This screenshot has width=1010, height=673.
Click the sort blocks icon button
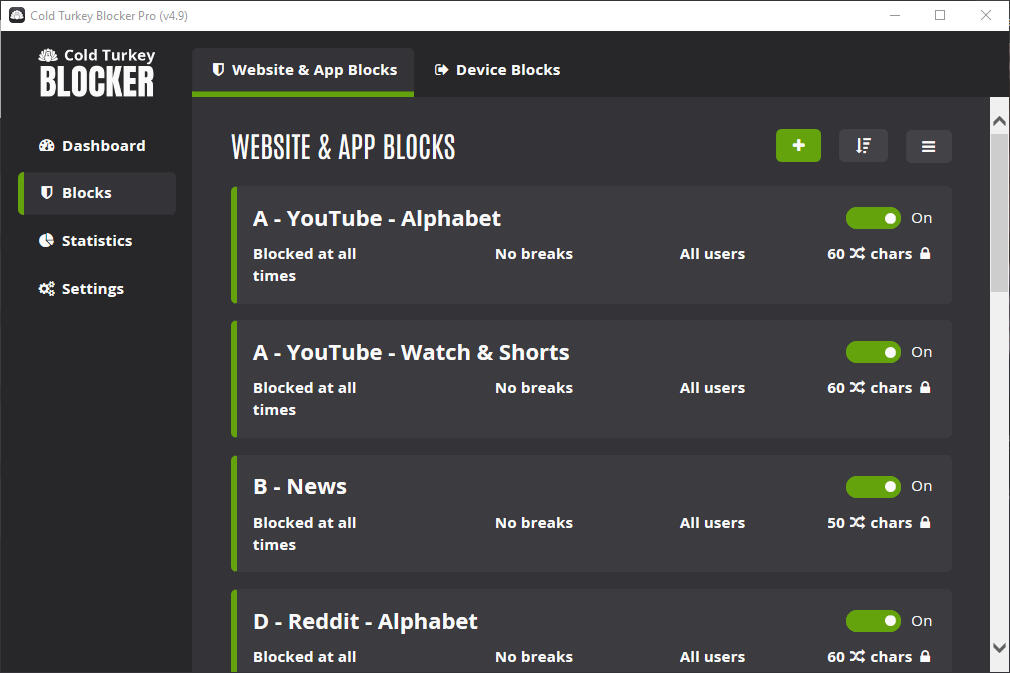click(863, 146)
